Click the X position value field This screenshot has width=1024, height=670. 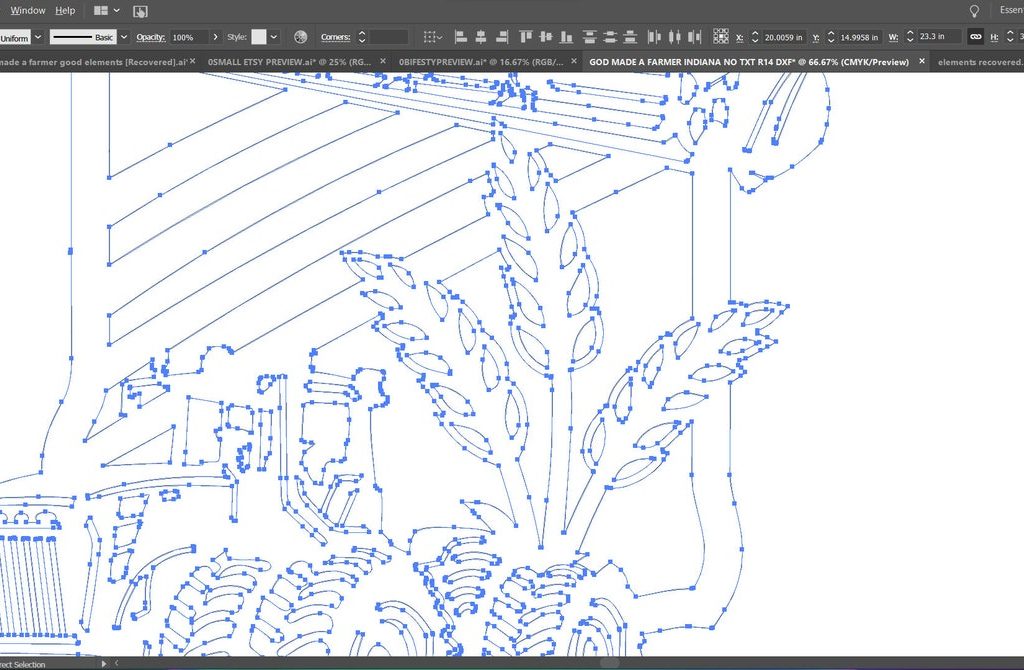[x=783, y=37]
